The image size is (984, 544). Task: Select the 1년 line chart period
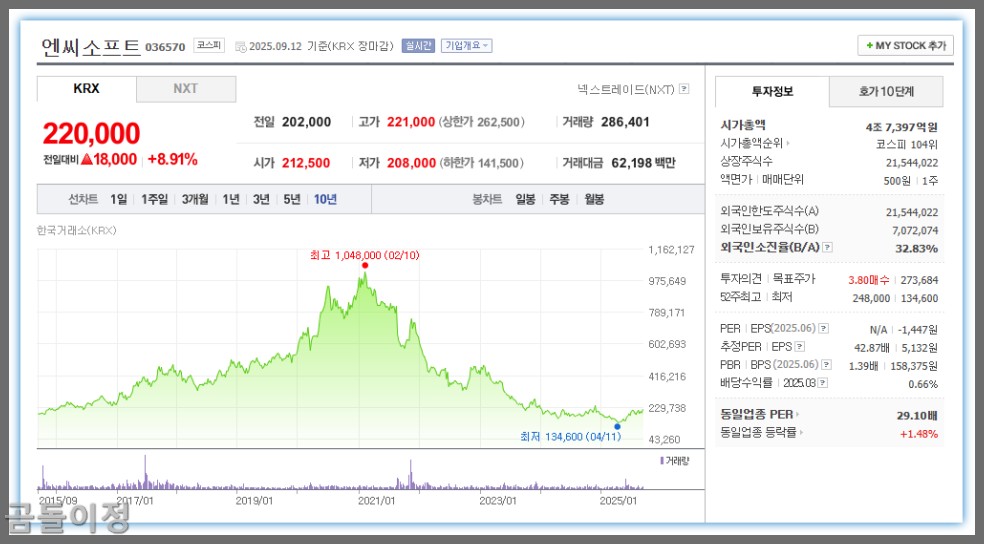pos(231,200)
